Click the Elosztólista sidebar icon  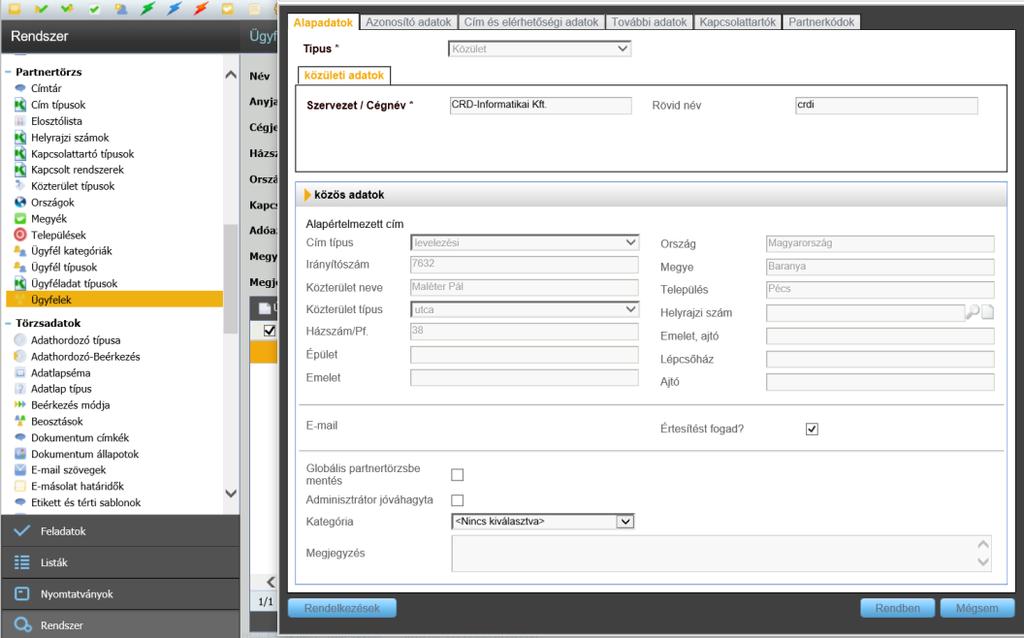coord(20,121)
